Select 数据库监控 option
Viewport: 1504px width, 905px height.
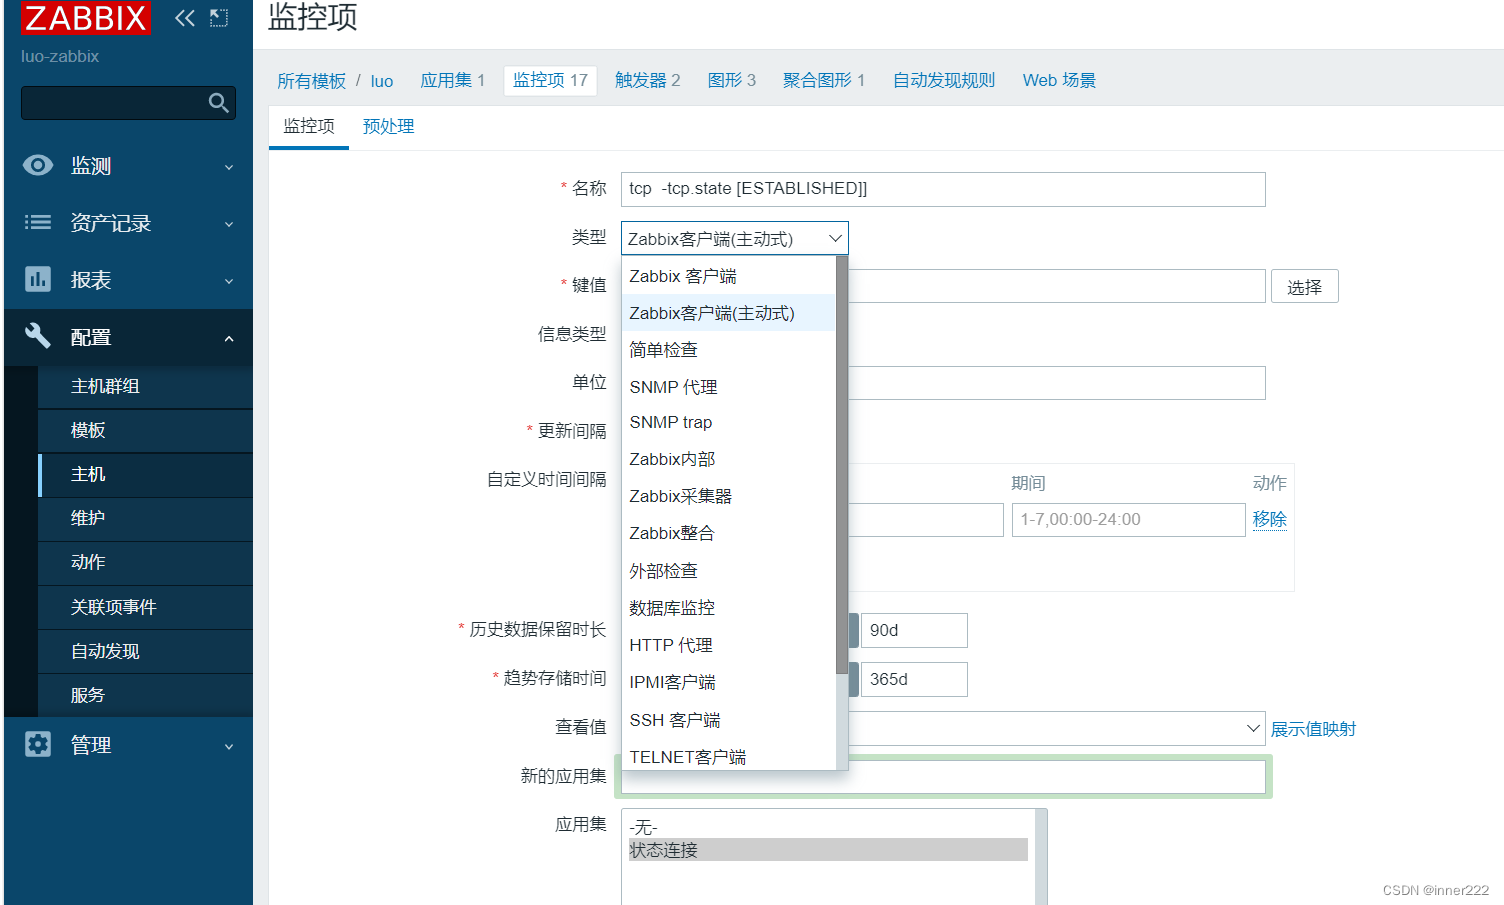click(729, 608)
